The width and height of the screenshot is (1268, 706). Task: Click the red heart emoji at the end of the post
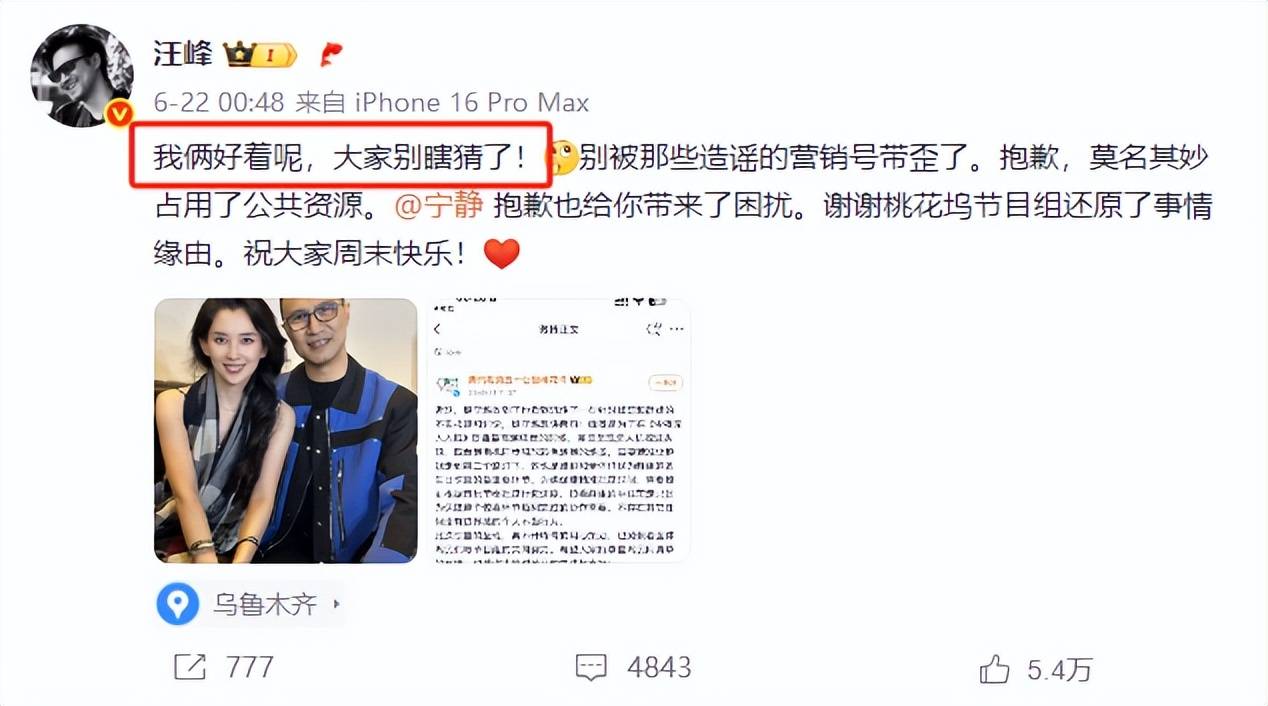click(502, 254)
